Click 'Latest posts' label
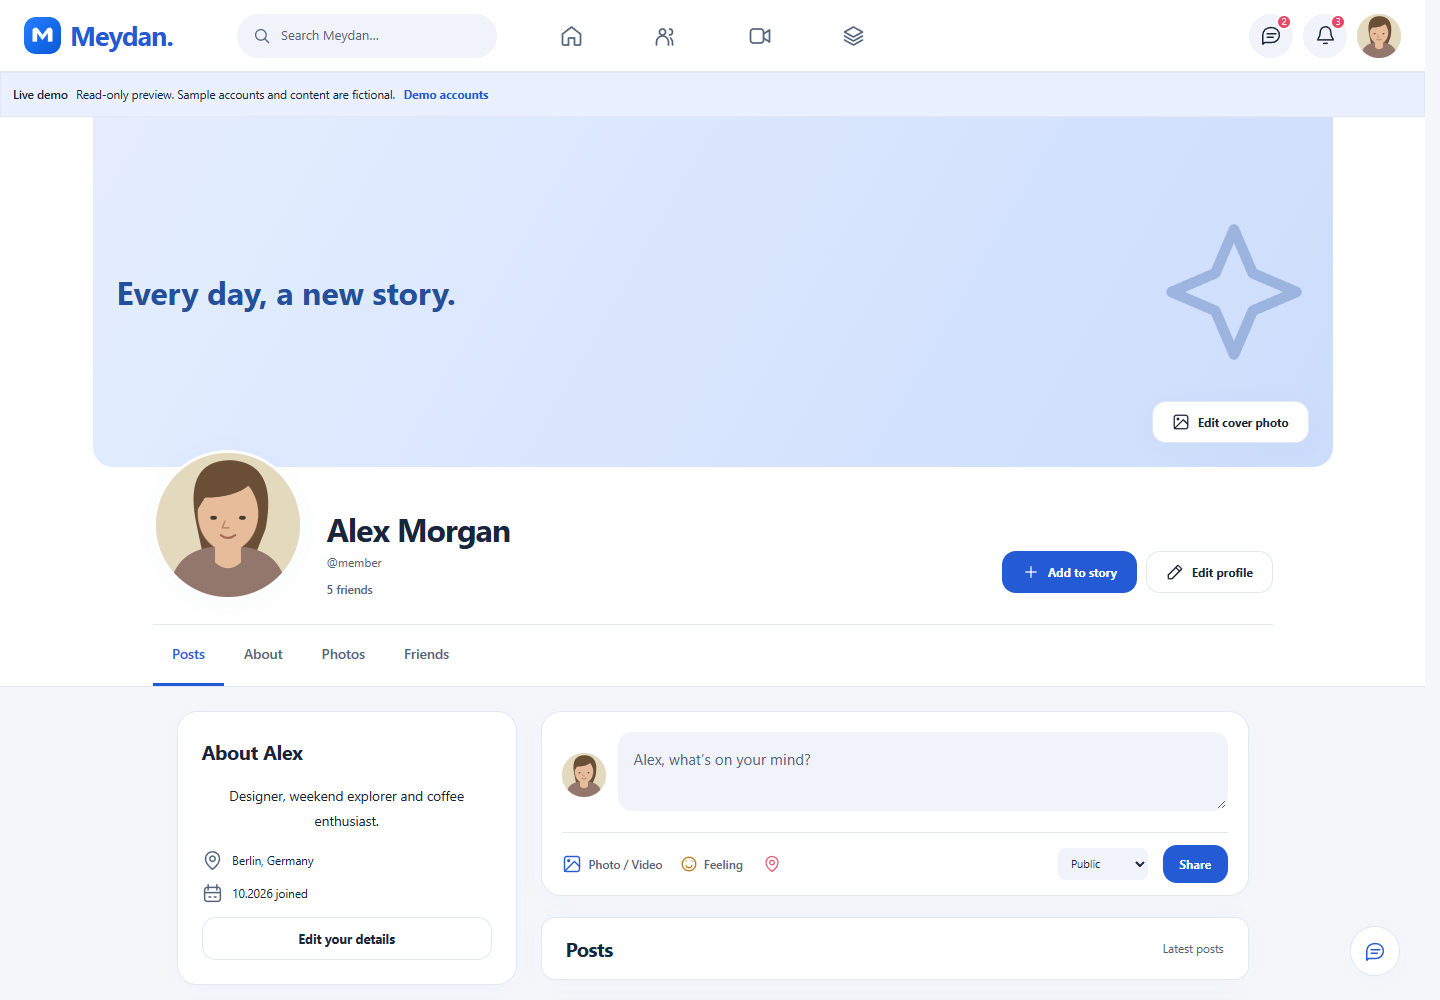This screenshot has height=1000, width=1440. click(x=1193, y=949)
